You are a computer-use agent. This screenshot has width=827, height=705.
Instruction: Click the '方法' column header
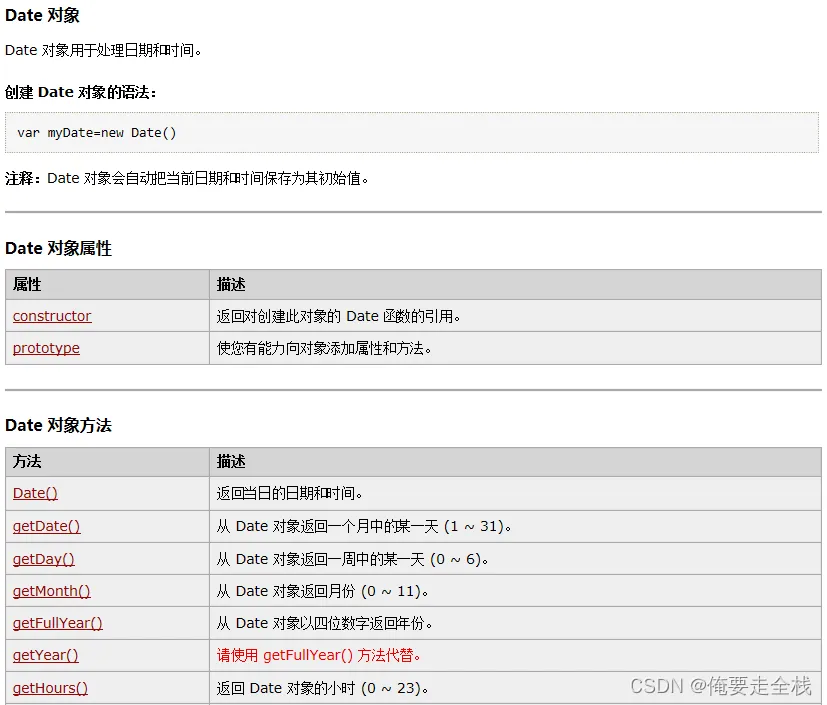click(27, 461)
